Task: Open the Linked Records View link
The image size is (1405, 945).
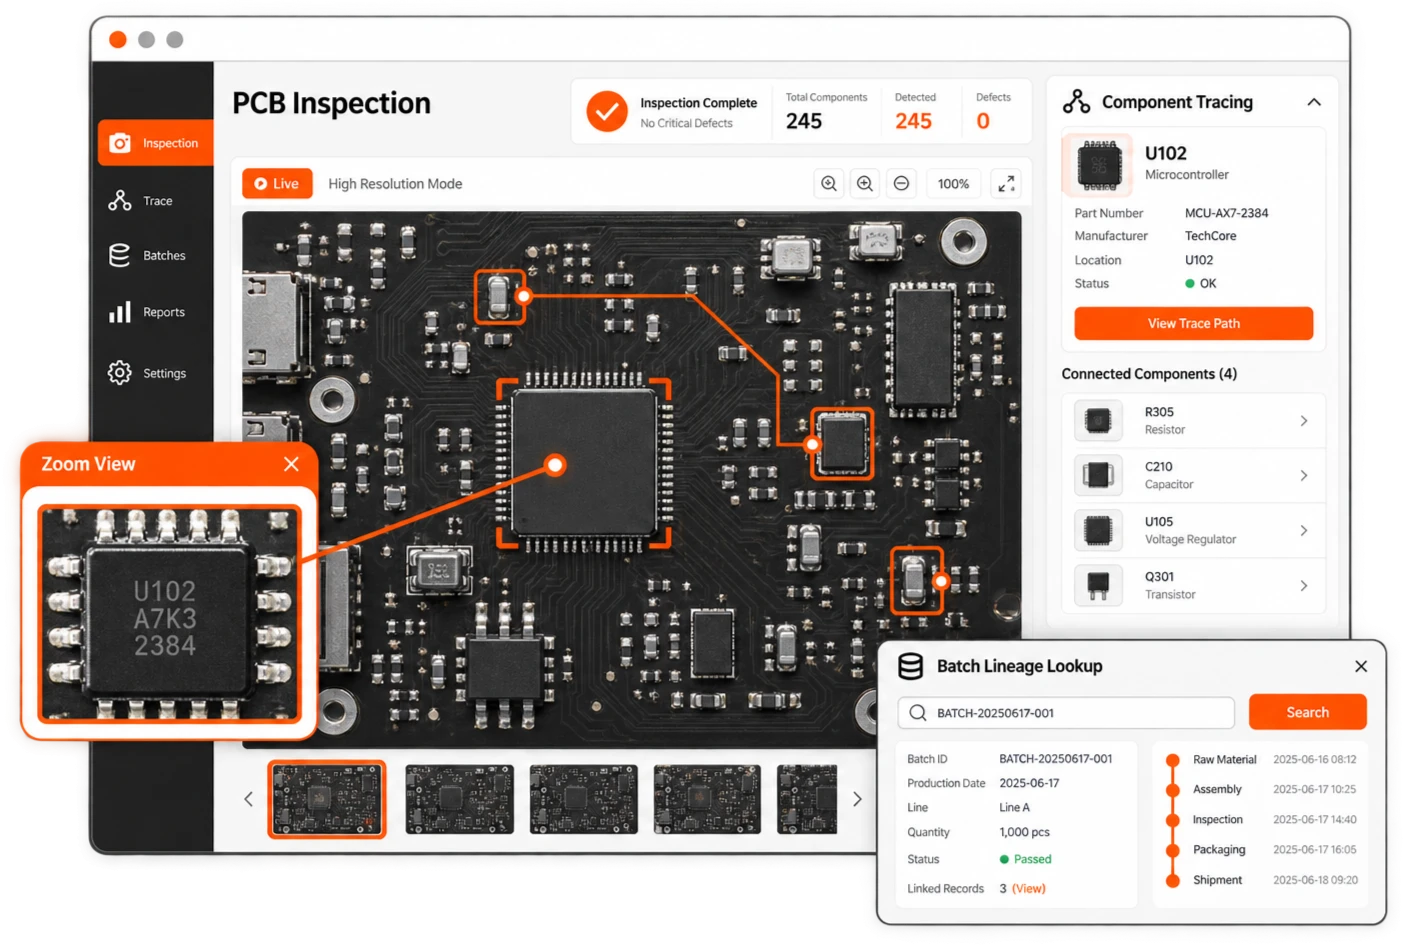Action: (x=1029, y=889)
